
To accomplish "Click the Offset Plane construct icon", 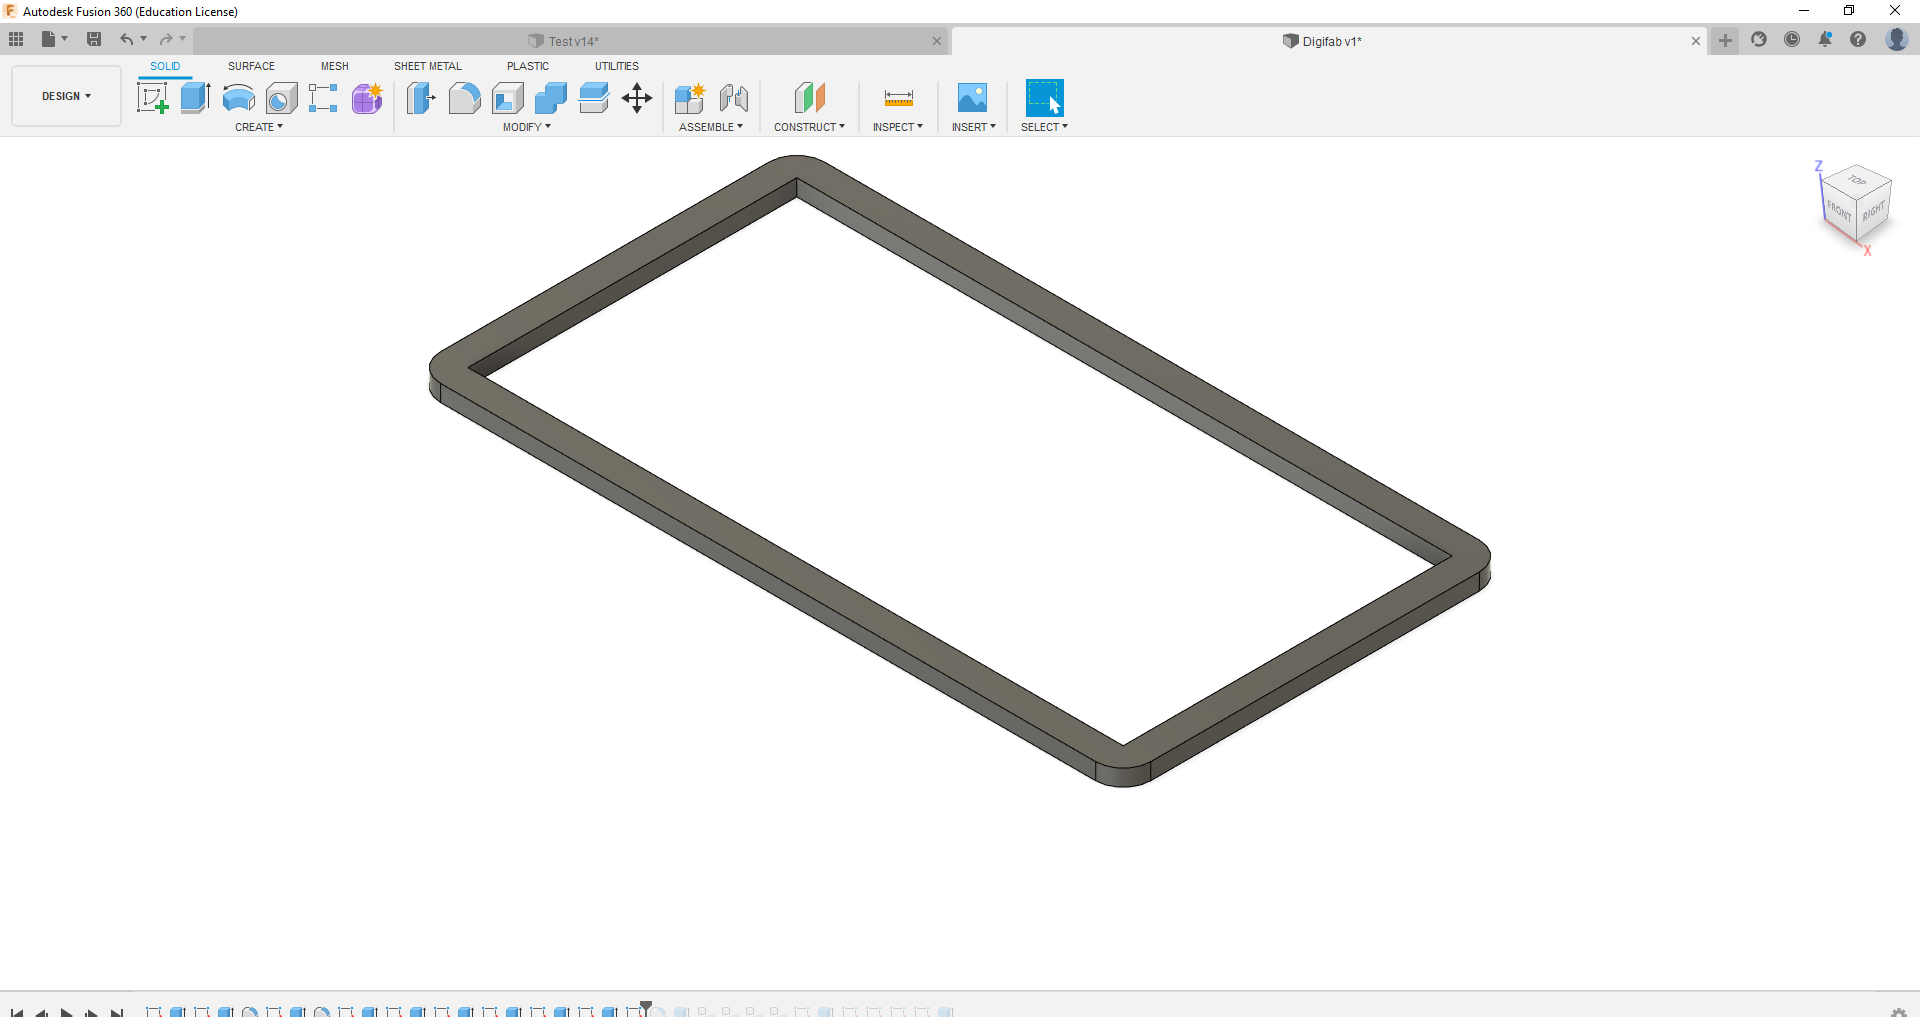I will click(810, 98).
